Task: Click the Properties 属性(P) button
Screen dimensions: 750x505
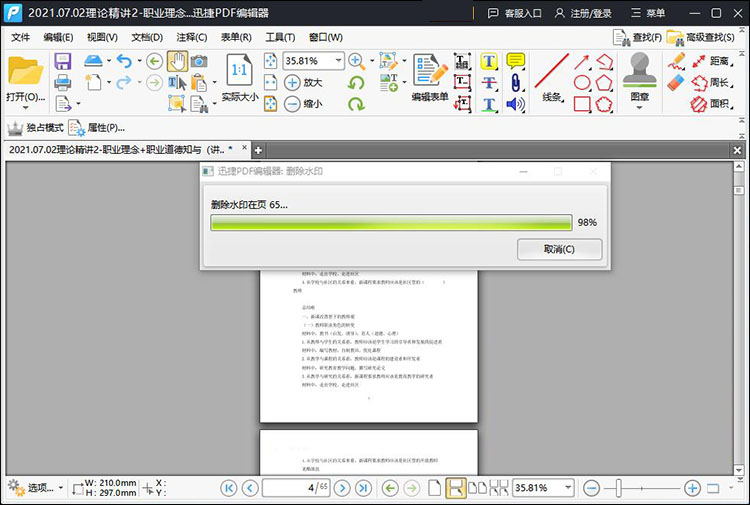Action: pos(97,128)
